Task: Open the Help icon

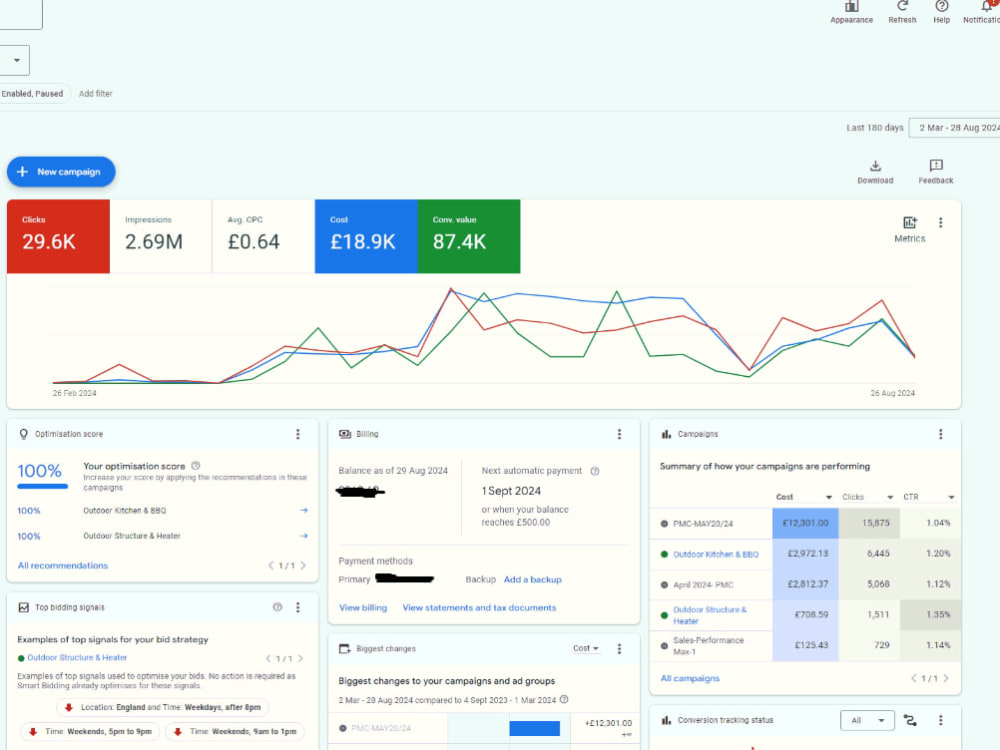Action: pos(941,6)
